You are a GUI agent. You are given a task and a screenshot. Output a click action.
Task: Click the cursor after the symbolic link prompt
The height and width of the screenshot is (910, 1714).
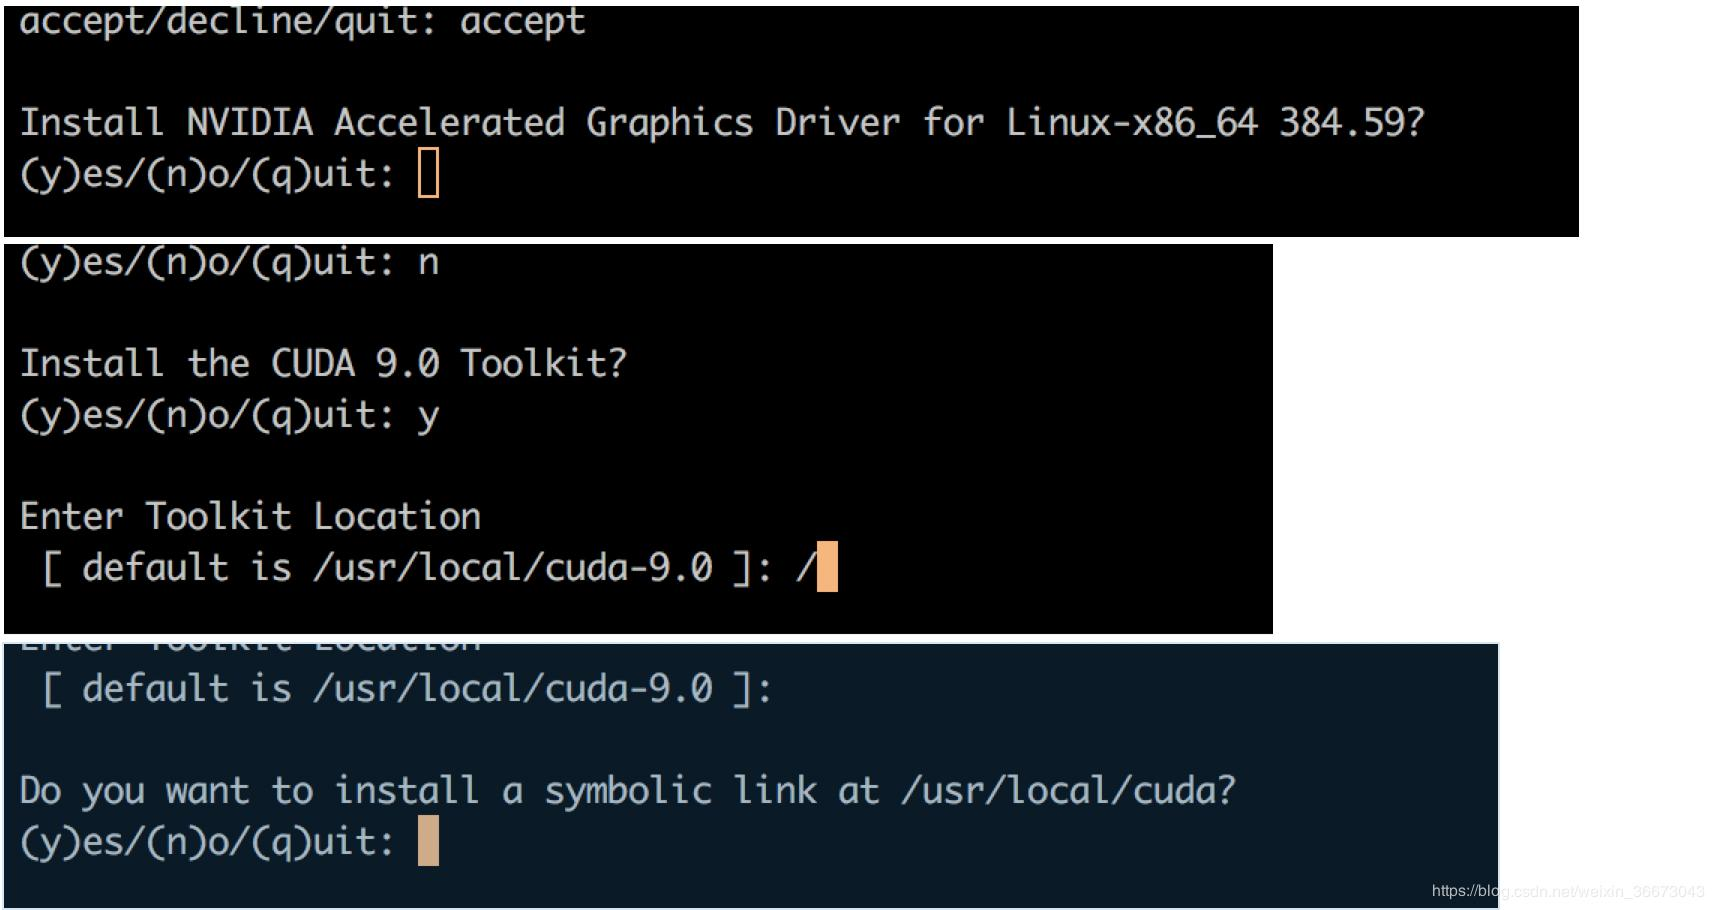coord(428,840)
